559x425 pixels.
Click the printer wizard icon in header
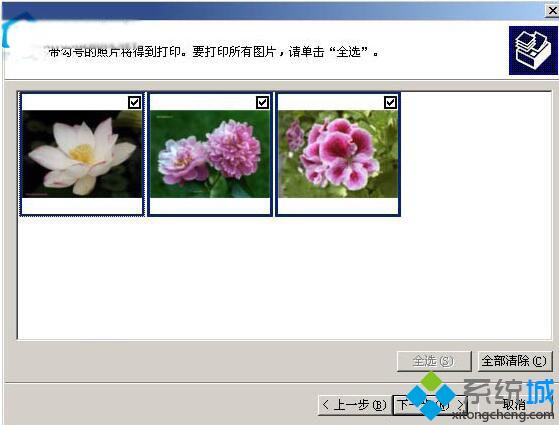coord(533,50)
